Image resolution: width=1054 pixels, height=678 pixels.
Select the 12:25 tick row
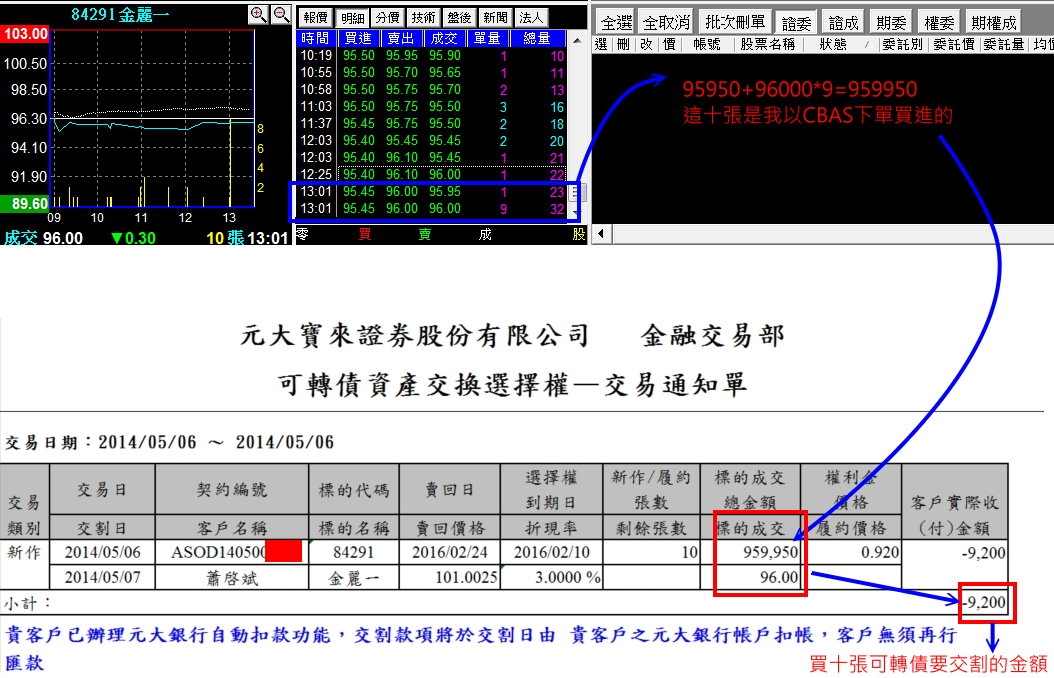click(432, 175)
